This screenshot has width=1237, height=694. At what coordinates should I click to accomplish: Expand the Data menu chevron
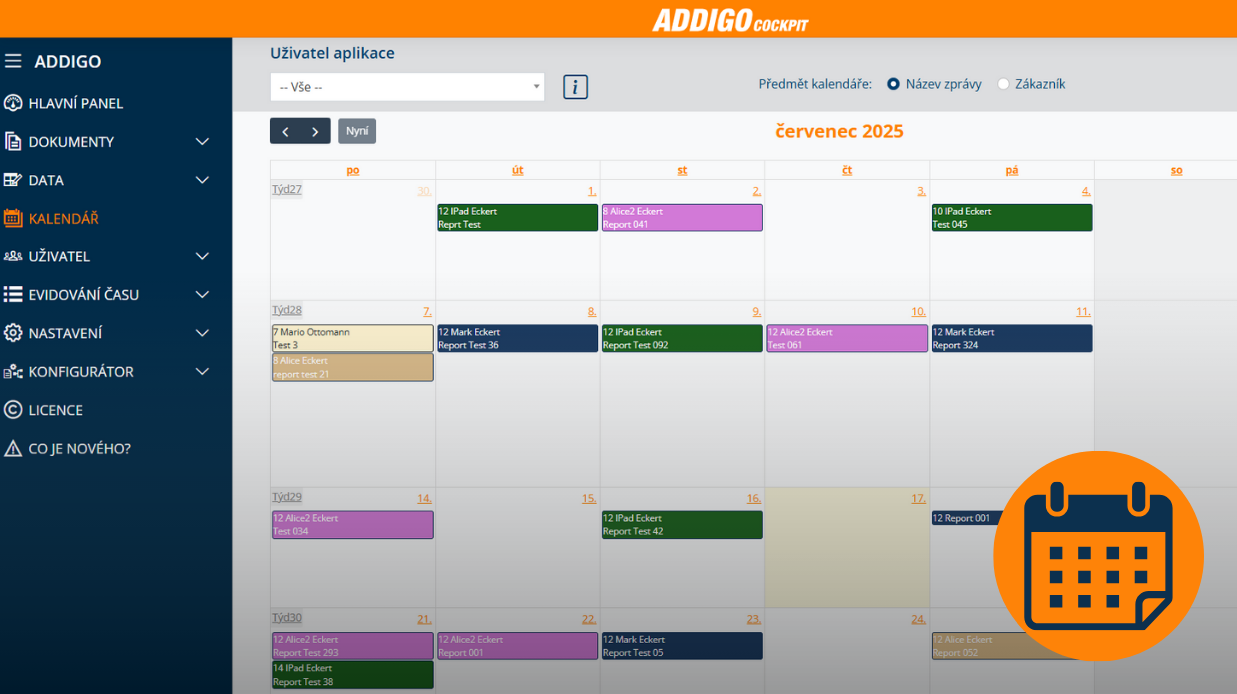pos(202,180)
